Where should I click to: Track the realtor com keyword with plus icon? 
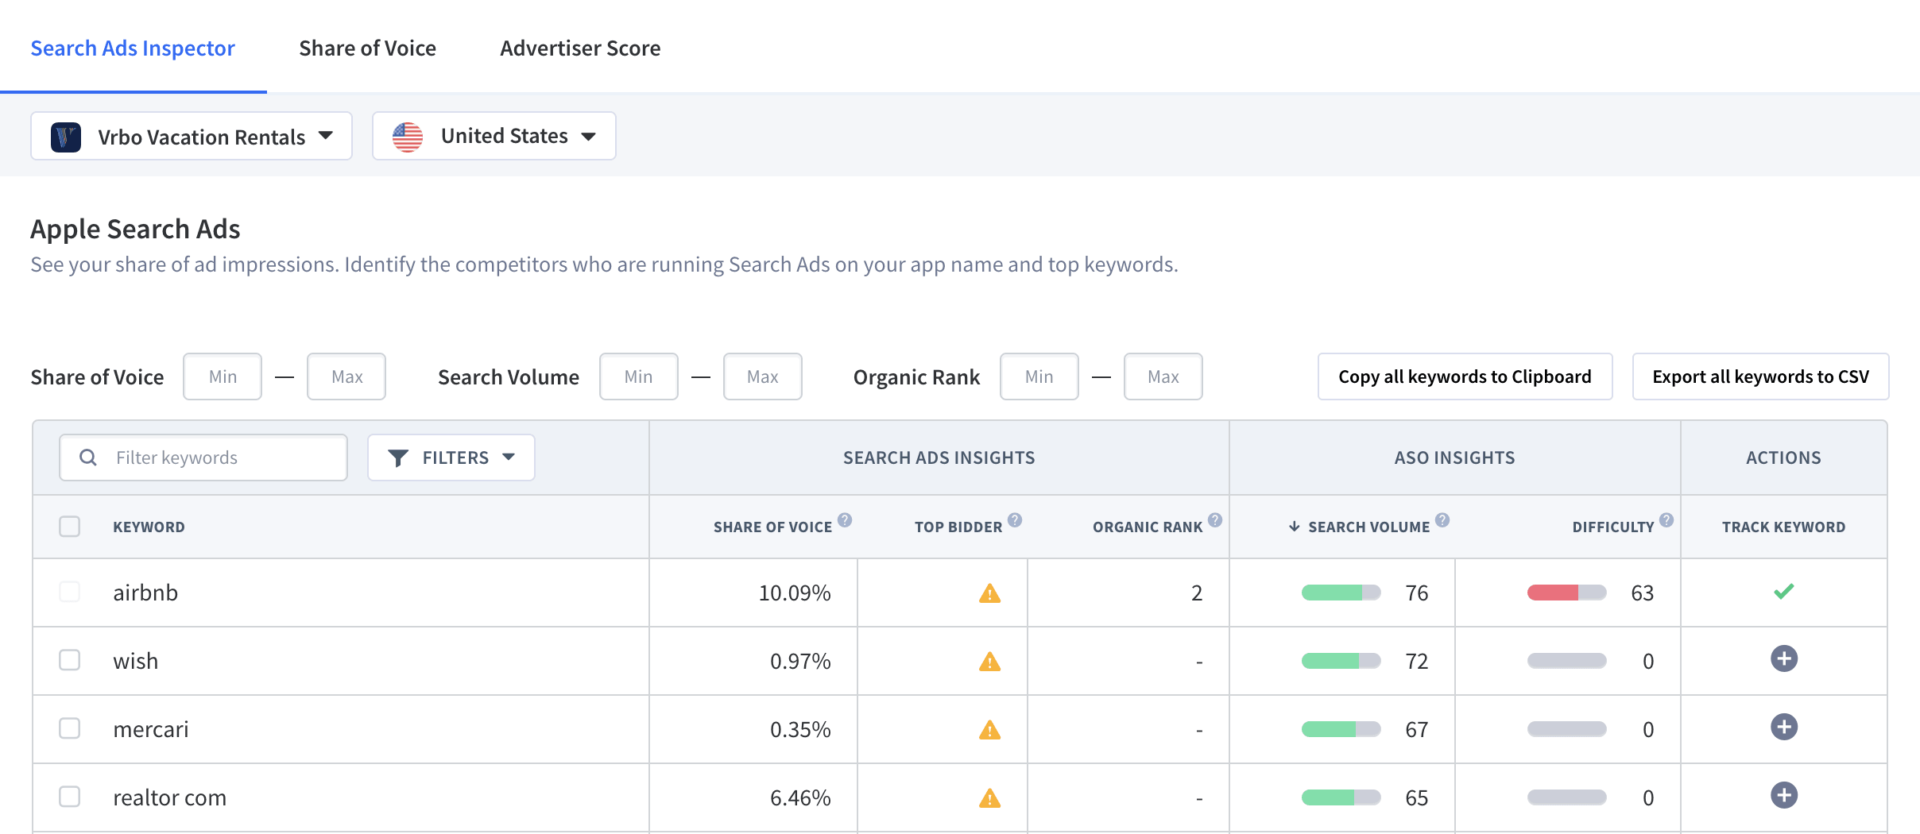pos(1784,795)
